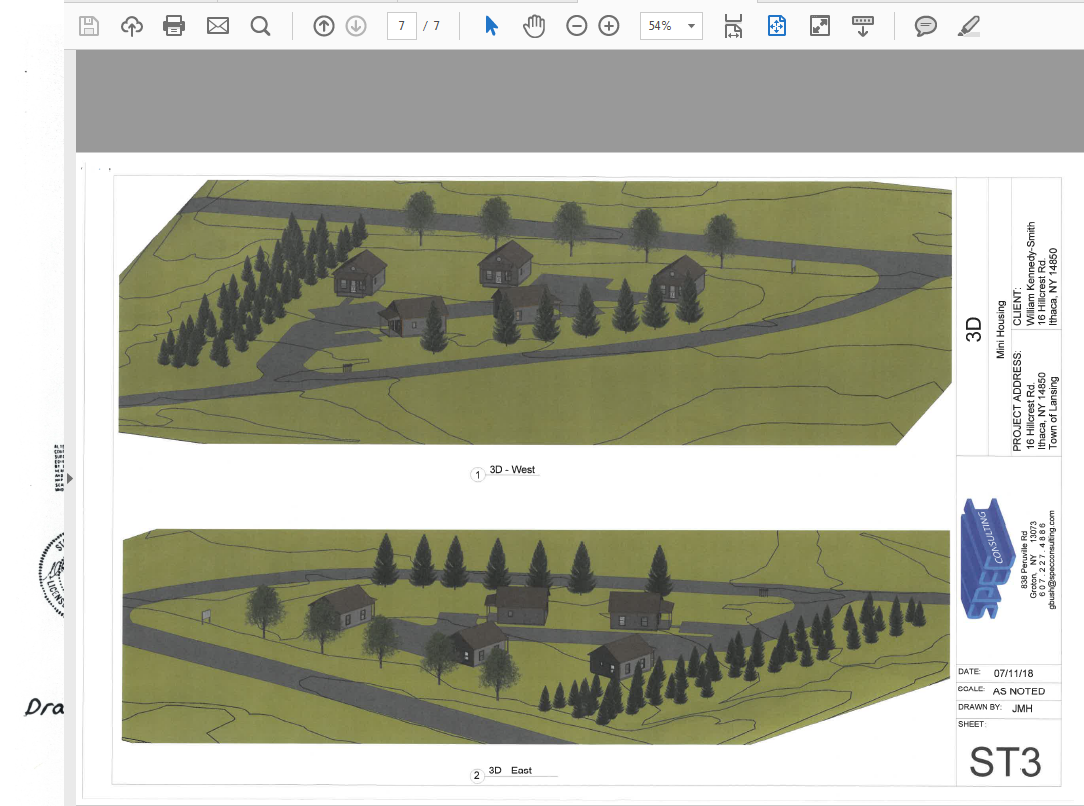Click the page number input field

point(401,26)
